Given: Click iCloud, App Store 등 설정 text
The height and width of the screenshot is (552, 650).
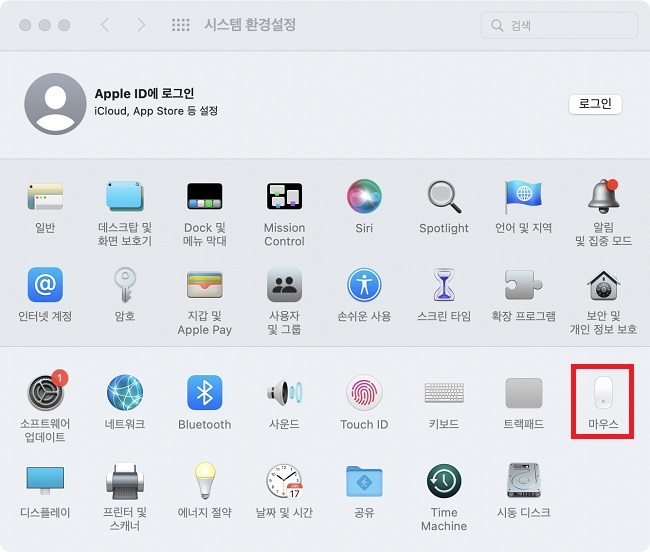Looking at the screenshot, I should tap(156, 111).
